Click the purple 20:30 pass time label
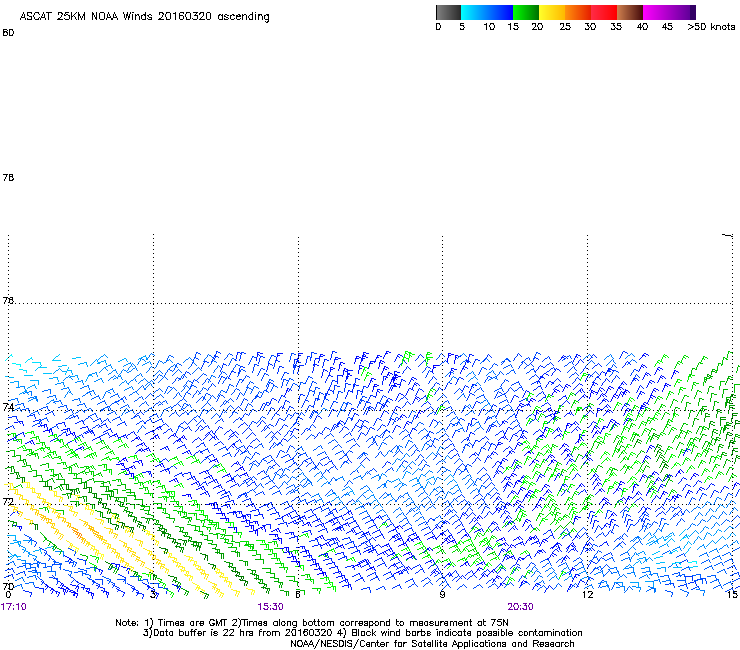The height and width of the screenshot is (650, 740). pos(521,607)
